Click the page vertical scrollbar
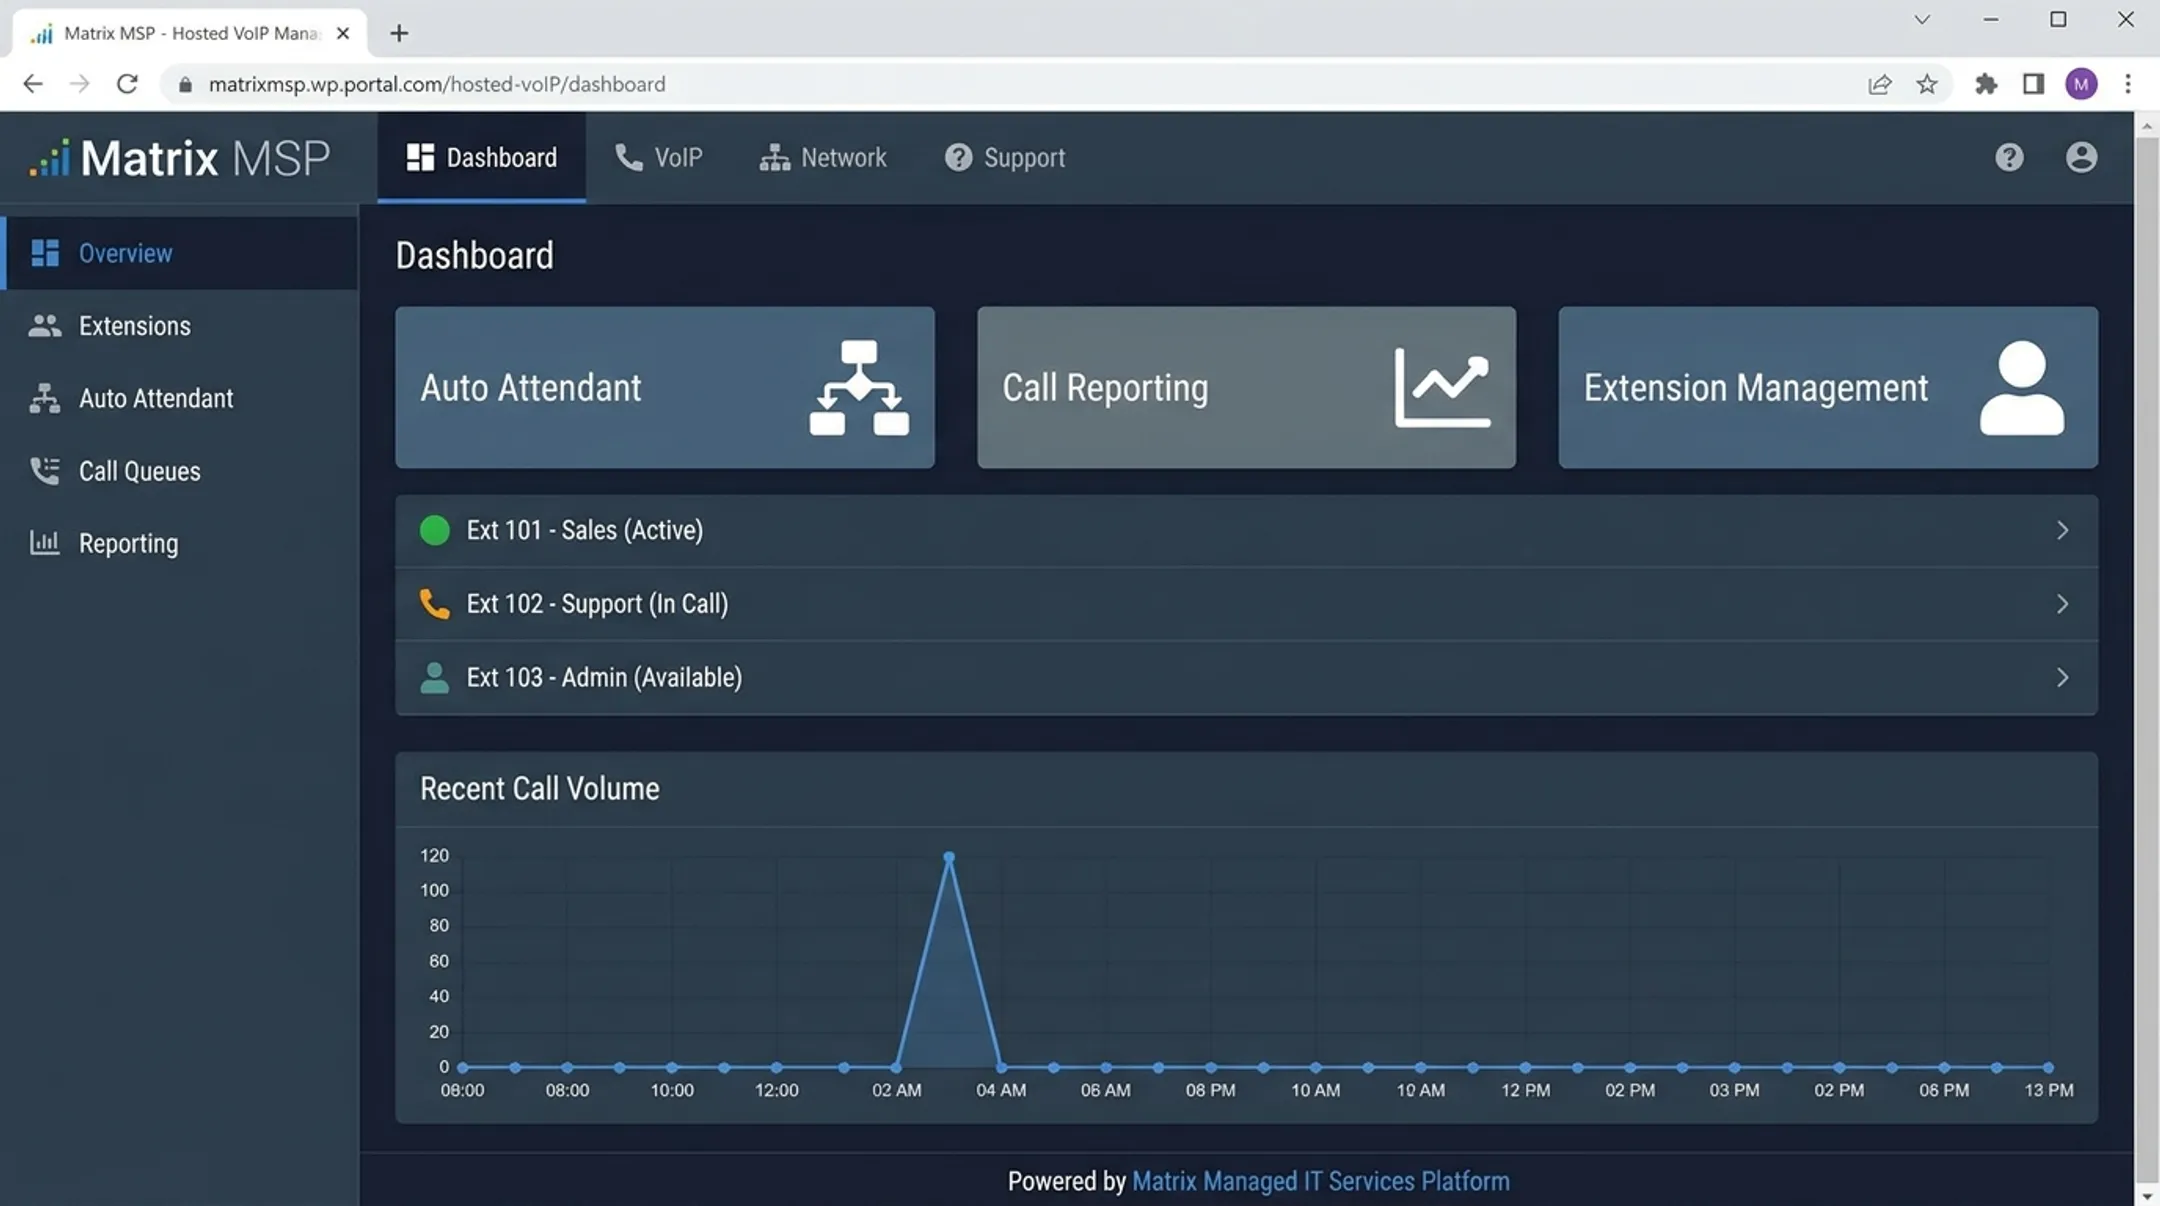Screen dimensions: 2160x1206 [2146, 660]
